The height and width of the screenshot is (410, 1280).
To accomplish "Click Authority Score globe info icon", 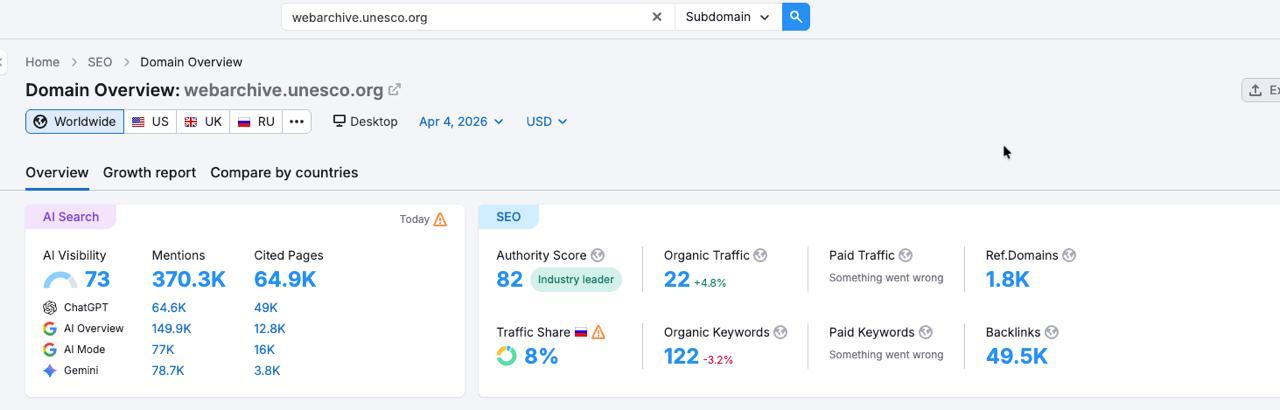I will point(598,256).
